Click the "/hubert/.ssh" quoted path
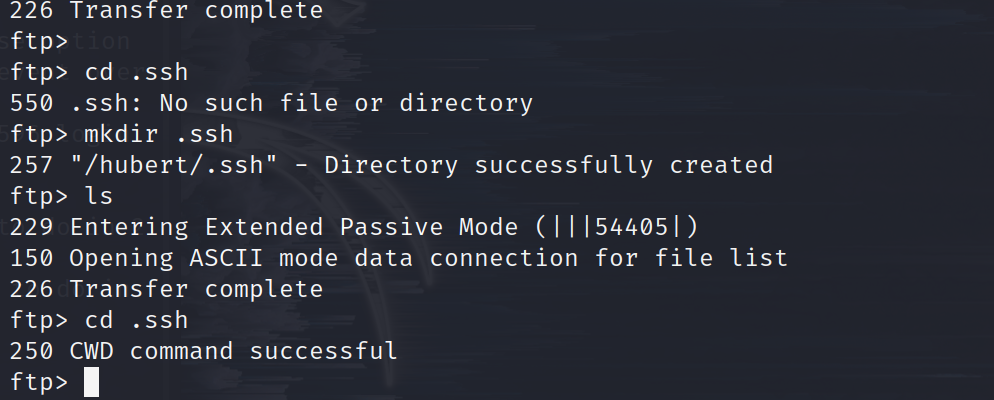 point(174,165)
